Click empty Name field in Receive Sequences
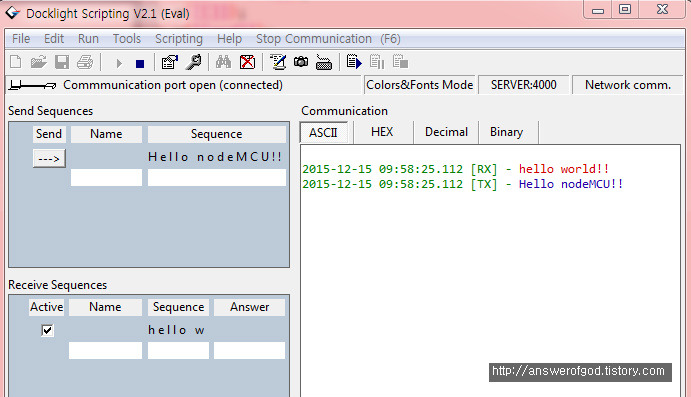This screenshot has height=397, width=691. click(105, 351)
